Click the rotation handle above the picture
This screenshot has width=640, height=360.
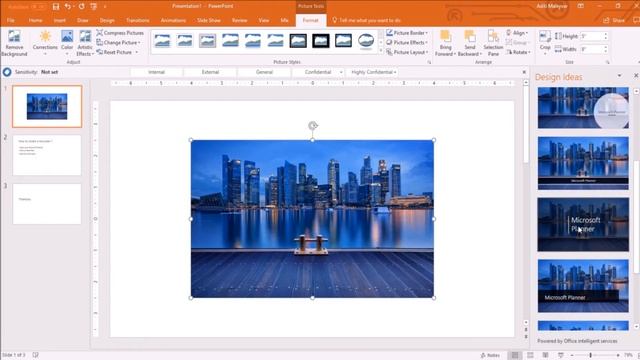(313, 126)
